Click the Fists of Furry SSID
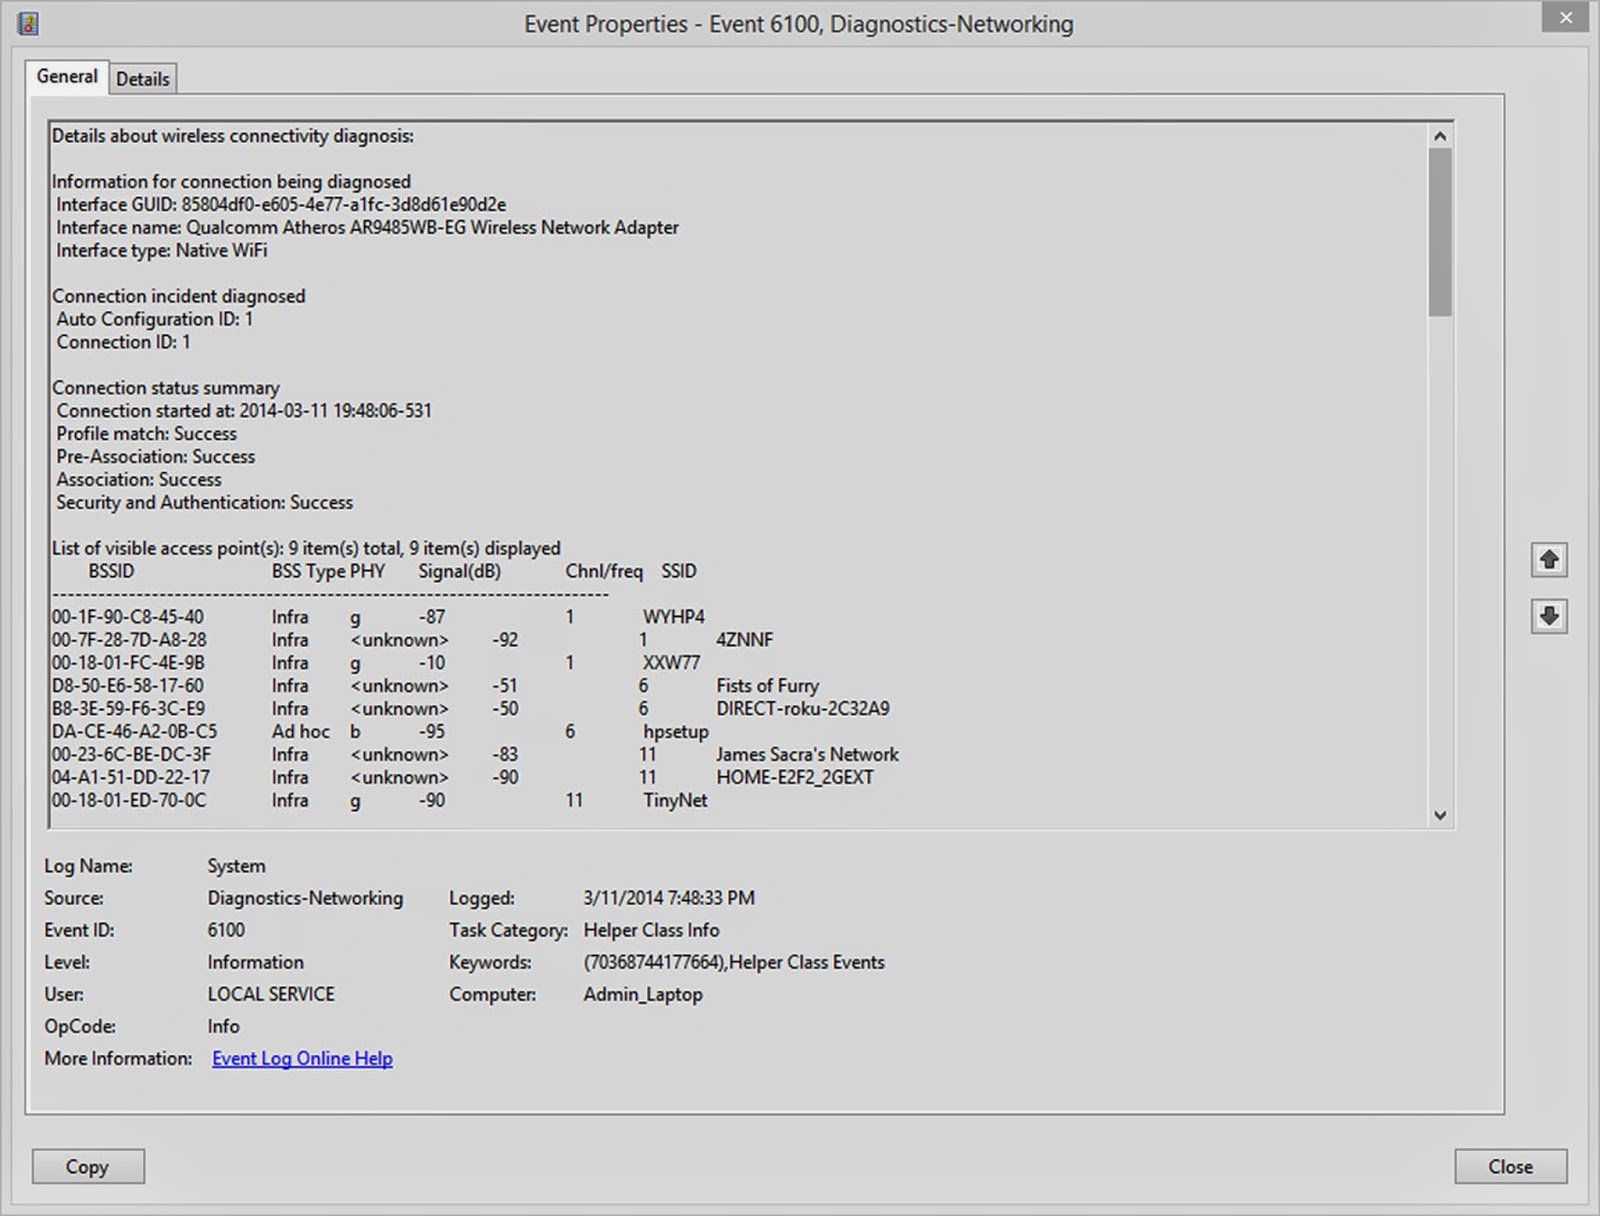1600x1216 pixels. [x=768, y=686]
